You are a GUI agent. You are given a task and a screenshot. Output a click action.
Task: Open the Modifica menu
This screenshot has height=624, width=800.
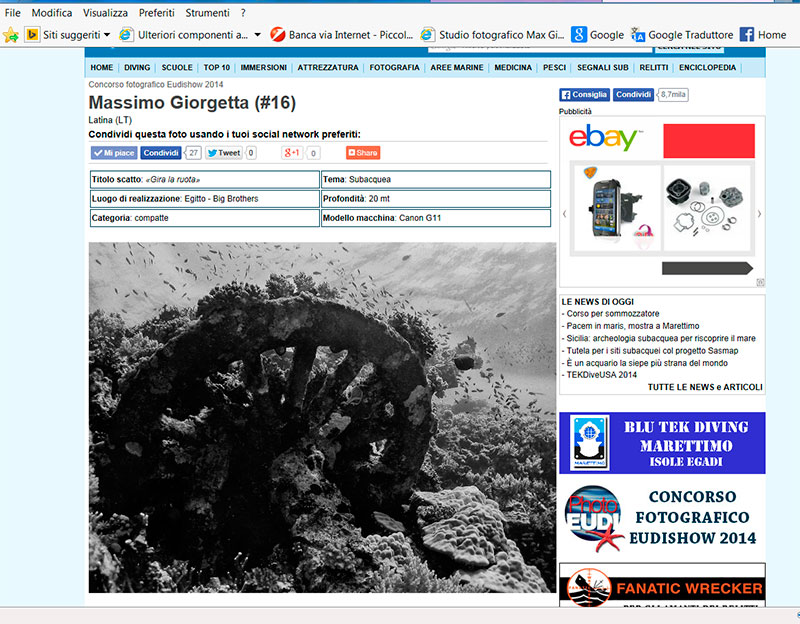(52, 13)
